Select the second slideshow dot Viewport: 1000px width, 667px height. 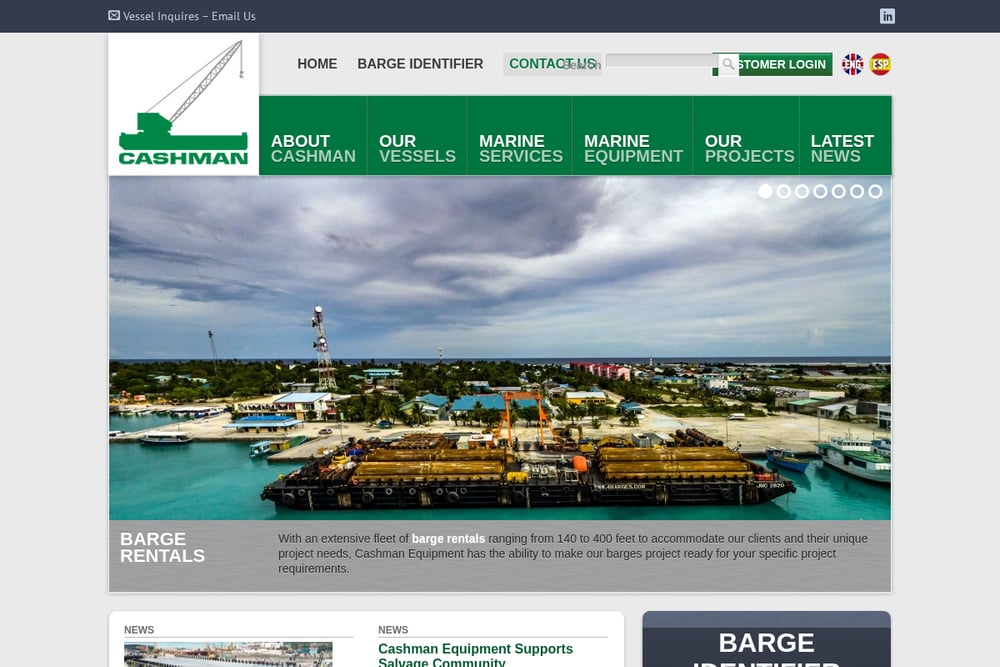click(x=784, y=191)
